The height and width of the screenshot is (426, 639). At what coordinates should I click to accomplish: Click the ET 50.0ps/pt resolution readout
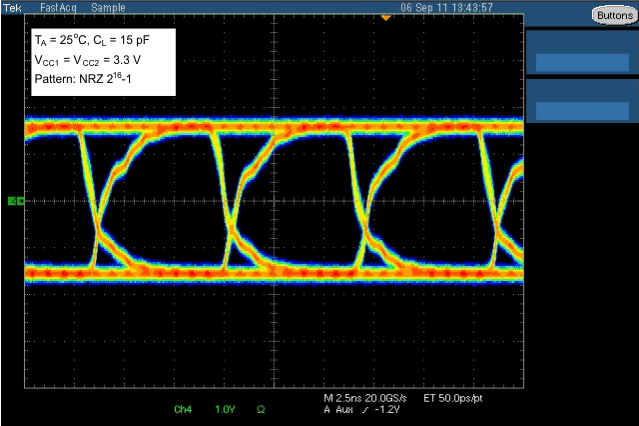tap(455, 398)
